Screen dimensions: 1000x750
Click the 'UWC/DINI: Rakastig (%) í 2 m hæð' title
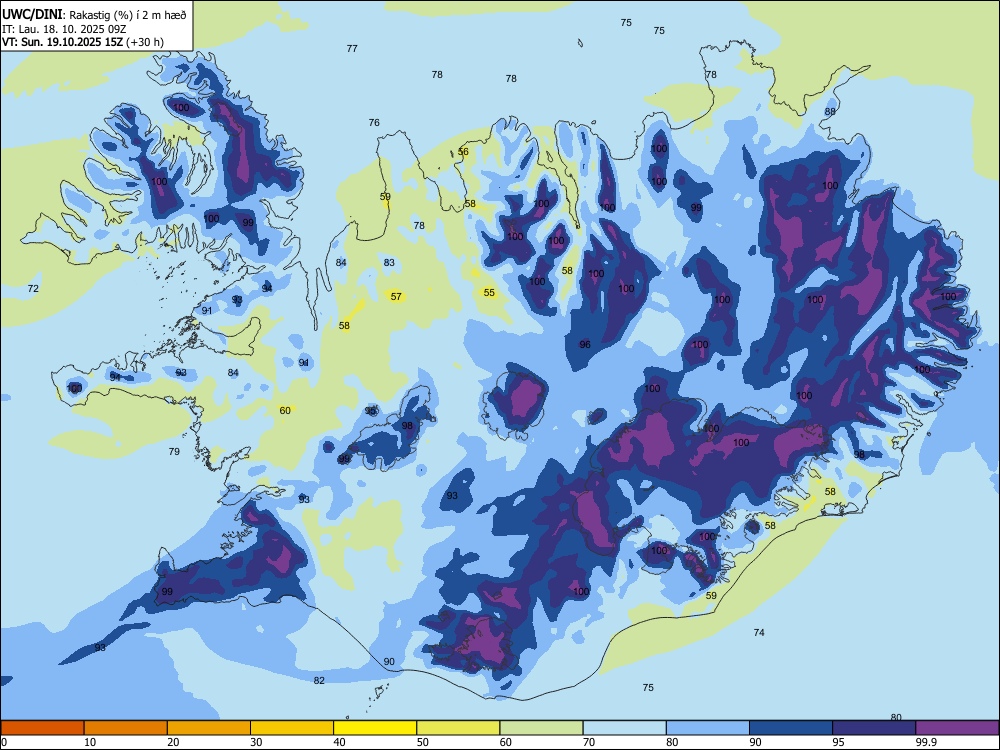pyautogui.click(x=94, y=14)
